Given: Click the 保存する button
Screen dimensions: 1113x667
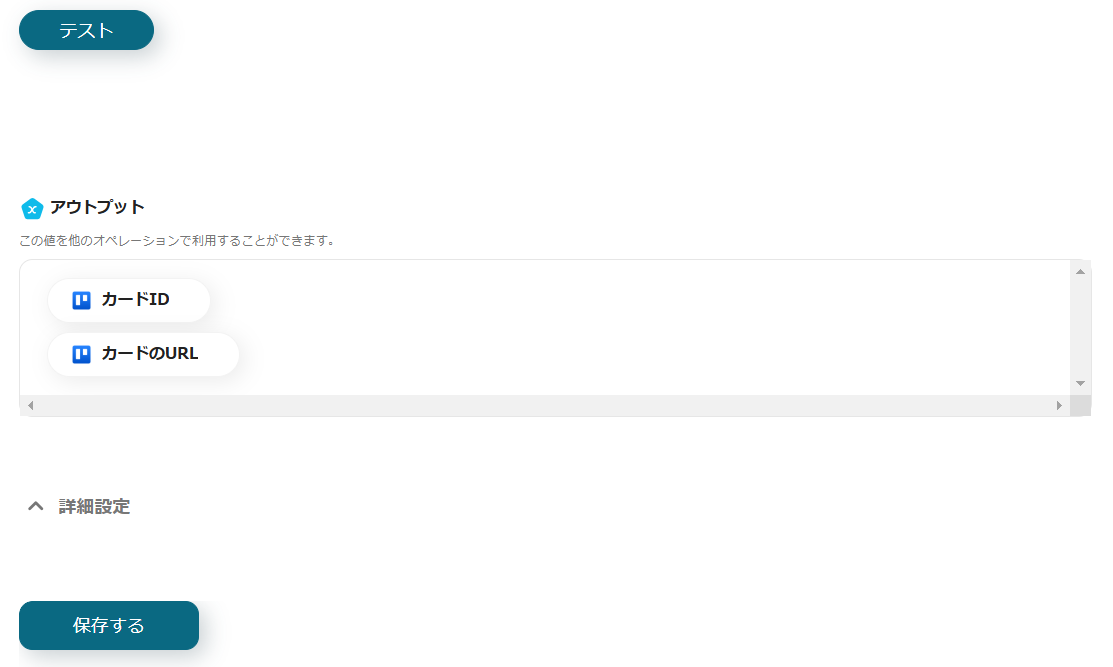Looking at the screenshot, I should [109, 625].
